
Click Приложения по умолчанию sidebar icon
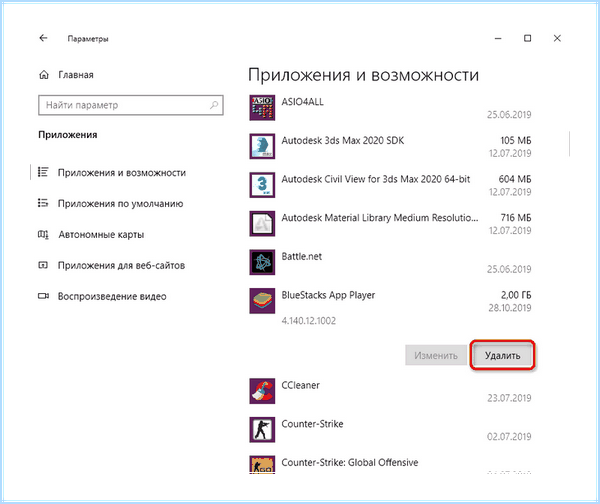[x=43, y=203]
